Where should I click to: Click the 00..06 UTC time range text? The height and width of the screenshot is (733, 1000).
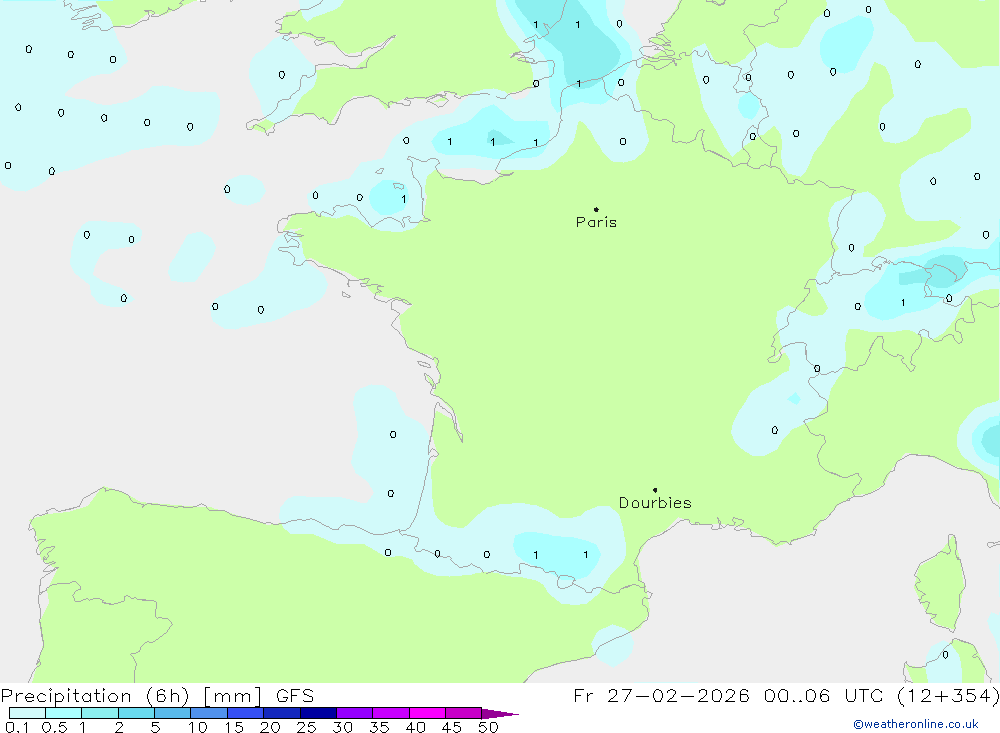click(824, 695)
